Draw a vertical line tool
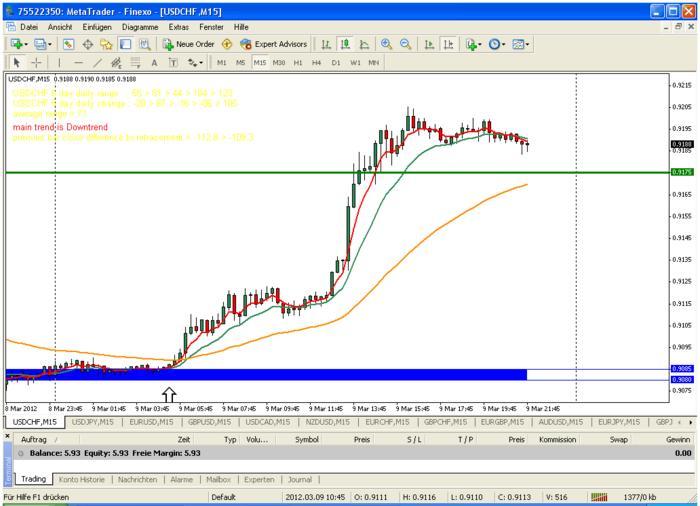 click(x=59, y=63)
